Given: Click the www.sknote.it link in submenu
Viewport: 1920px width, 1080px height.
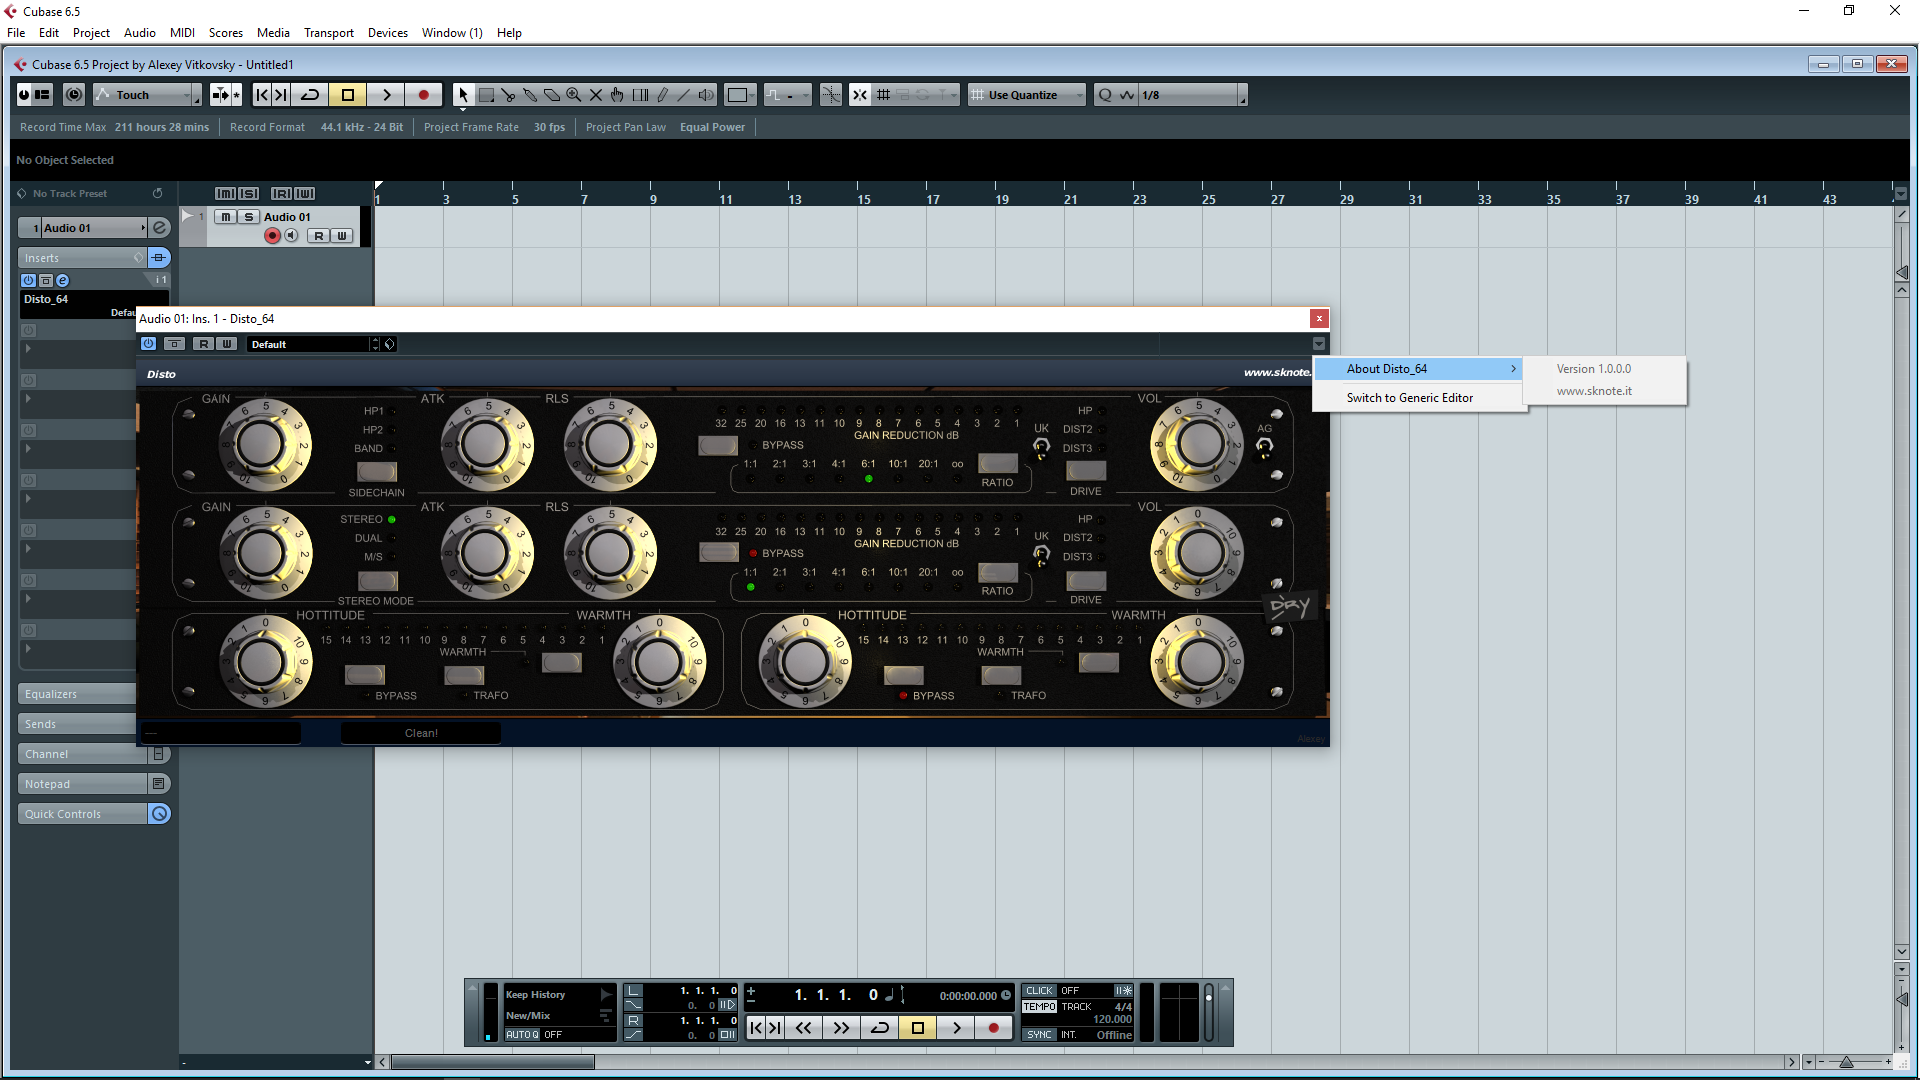Looking at the screenshot, I should [1593, 391].
